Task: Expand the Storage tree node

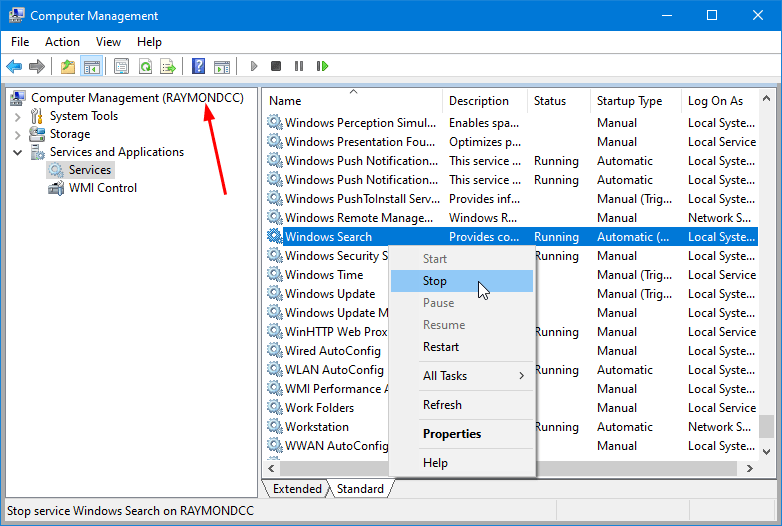Action: tap(17, 135)
